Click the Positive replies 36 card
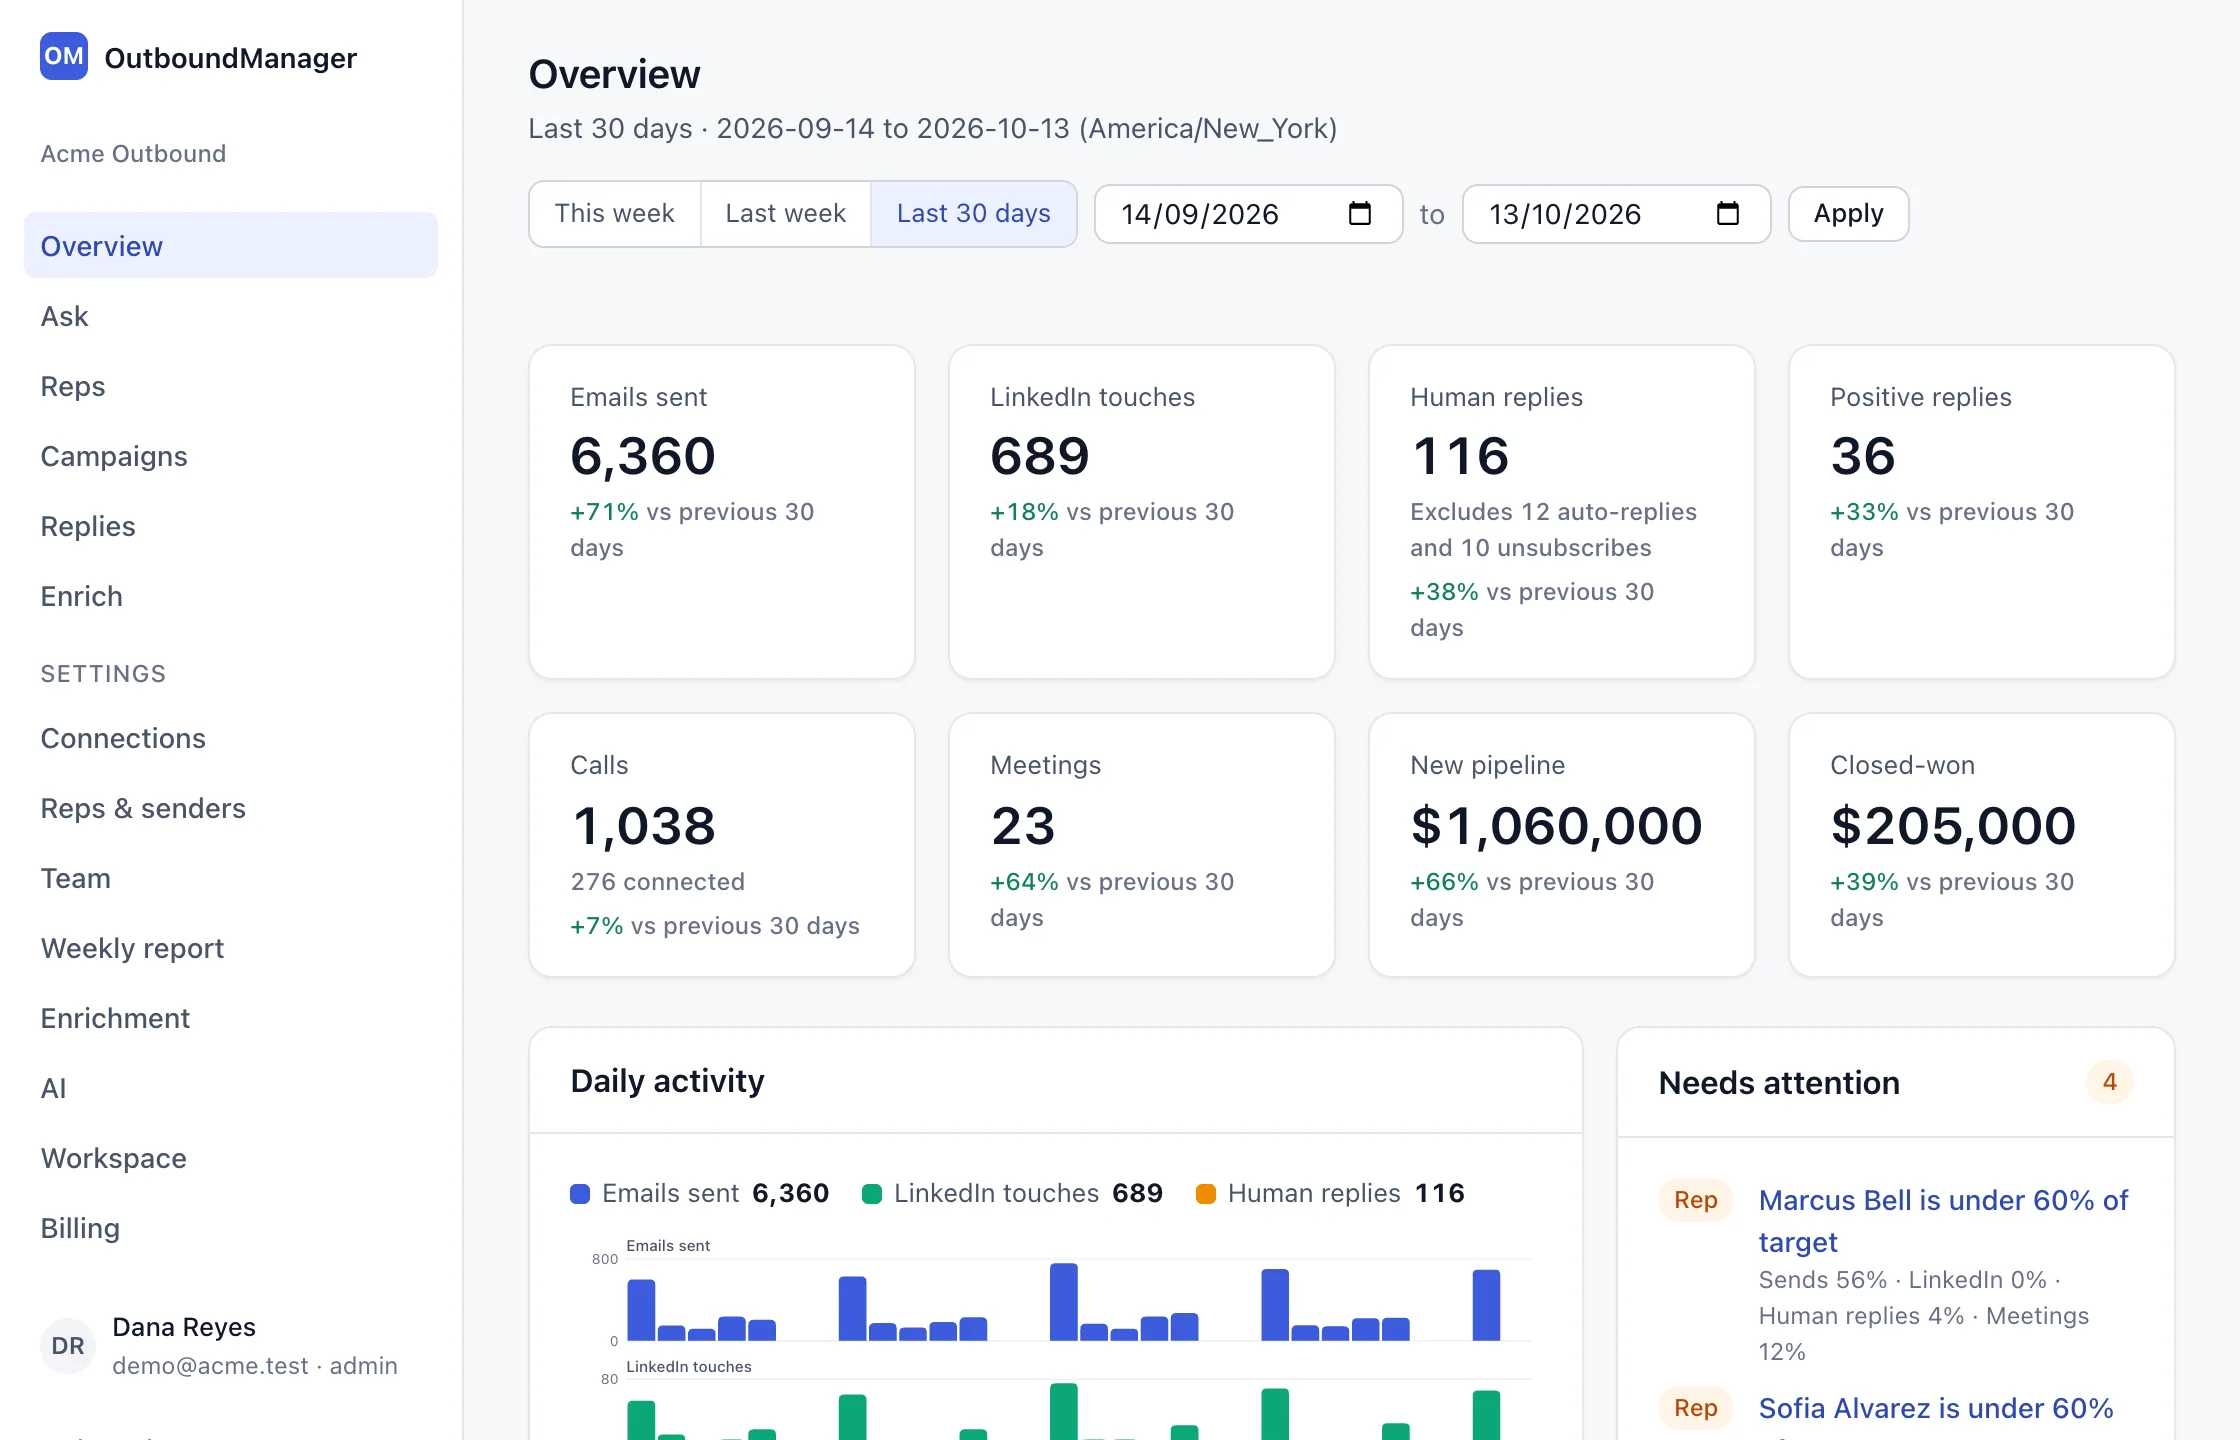2240x1440 pixels. click(x=1982, y=512)
